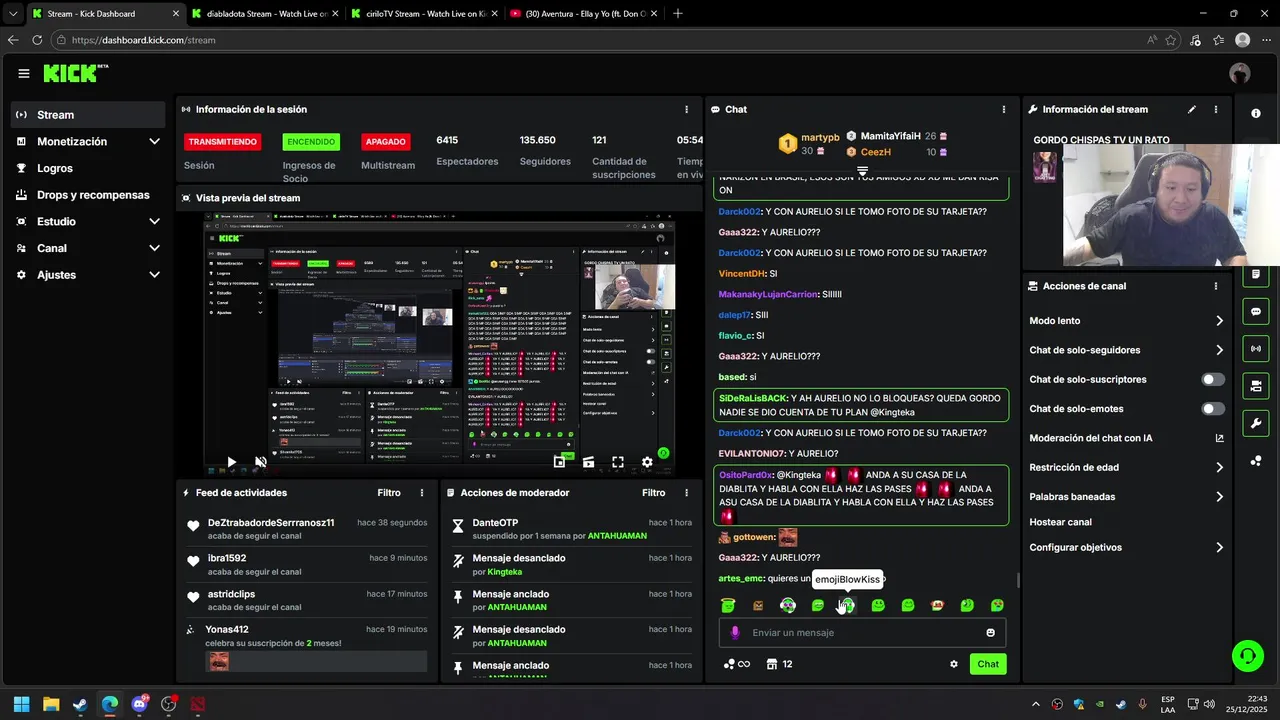Click username MakanakyLujanCarrion in chat
This screenshot has width=1280, height=720.
(x=768, y=294)
